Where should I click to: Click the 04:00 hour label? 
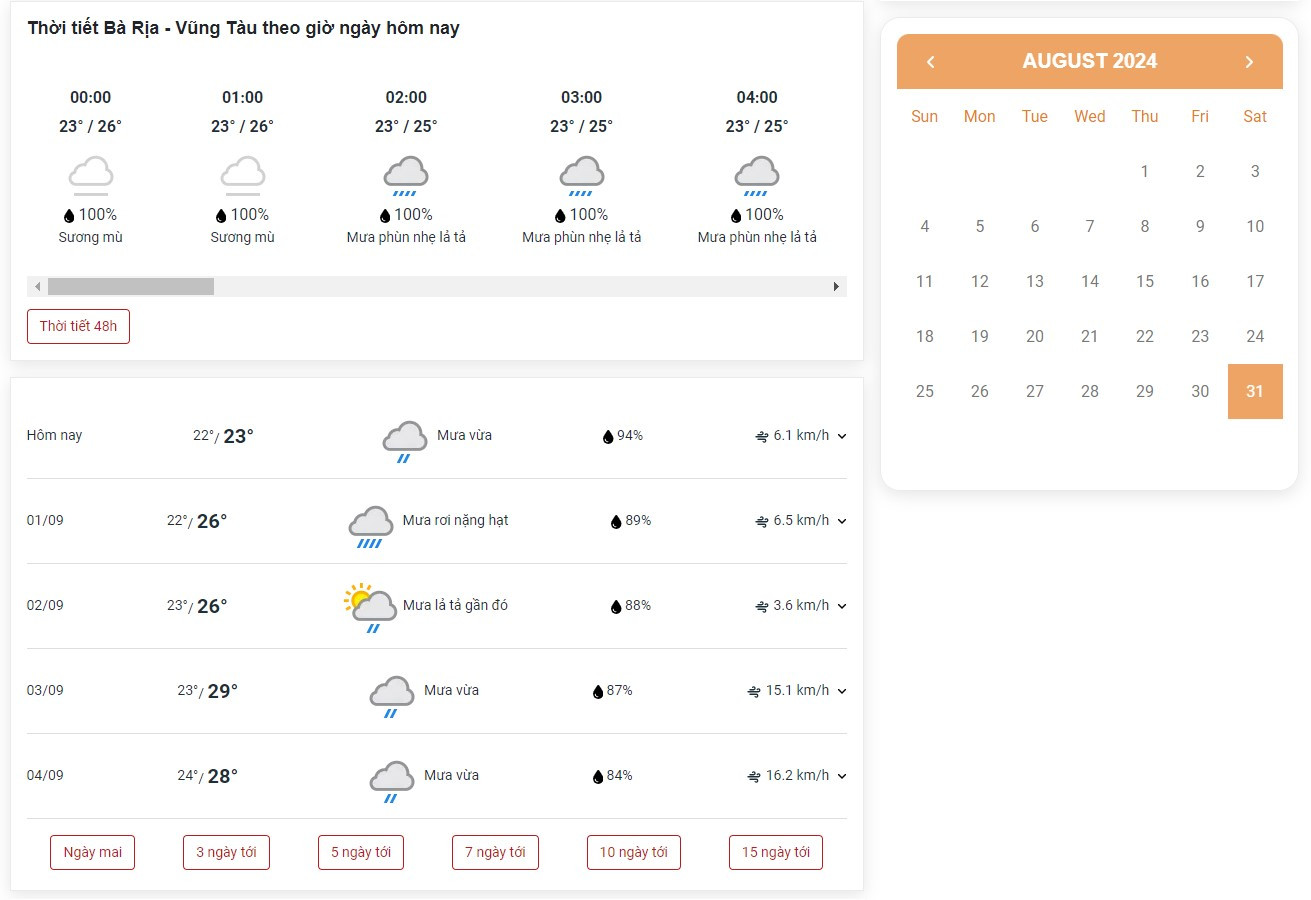(x=757, y=97)
